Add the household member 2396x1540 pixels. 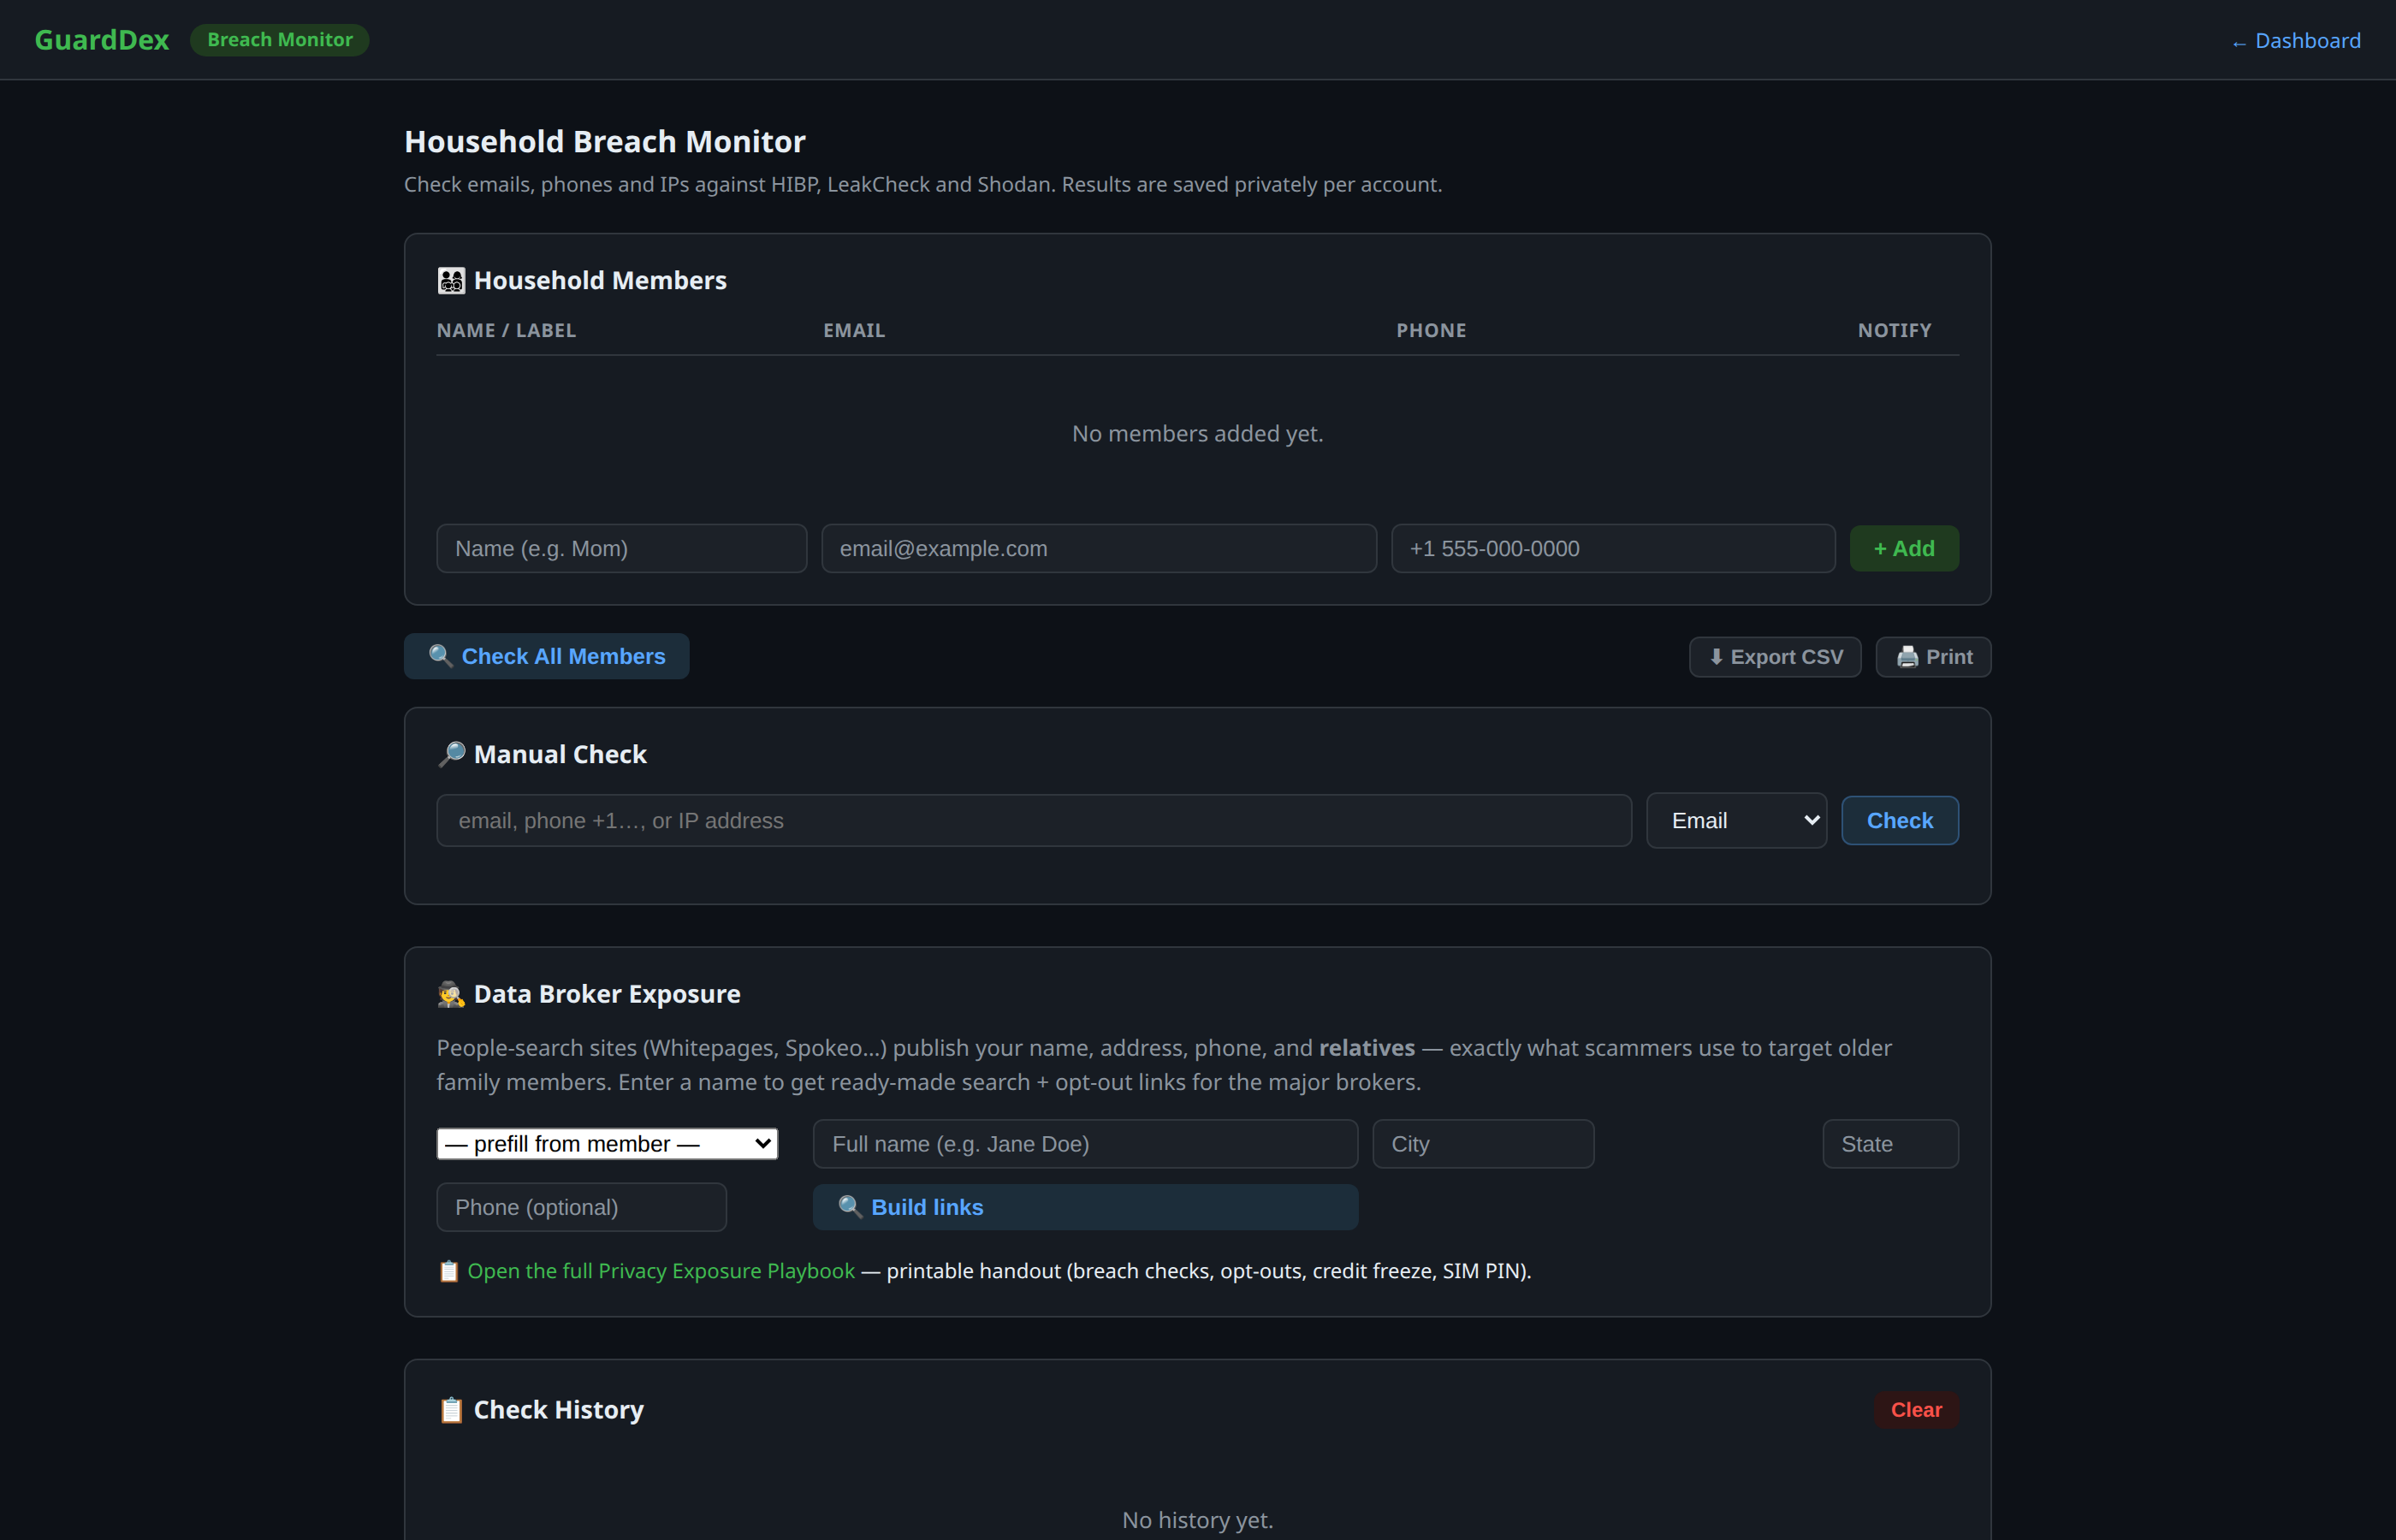tap(1904, 549)
